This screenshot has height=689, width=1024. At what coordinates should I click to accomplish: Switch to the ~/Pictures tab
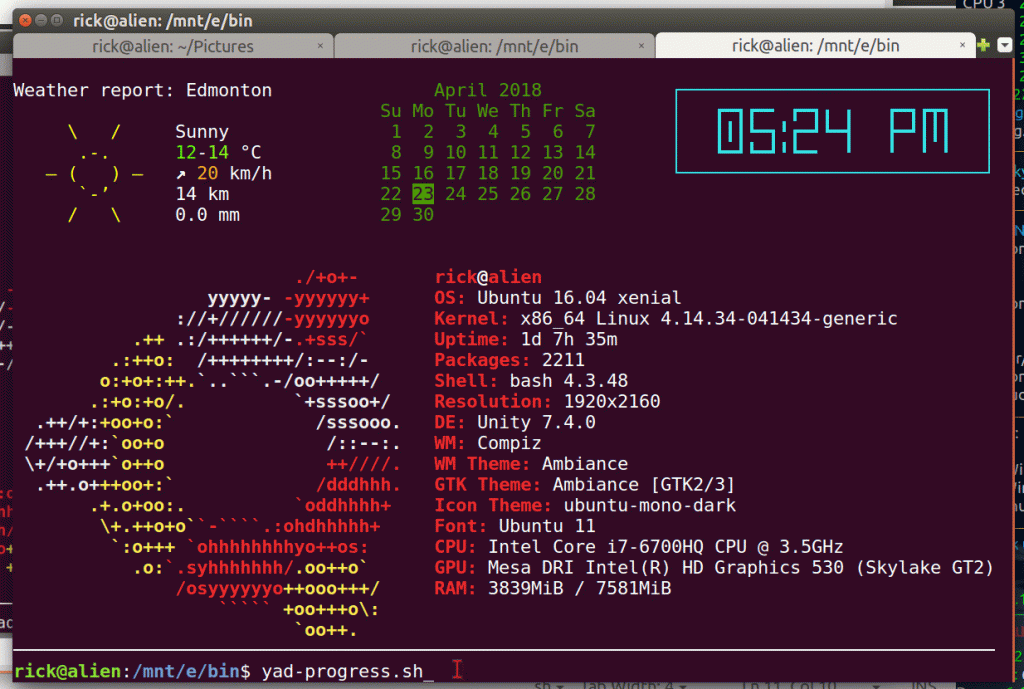[x=172, y=46]
